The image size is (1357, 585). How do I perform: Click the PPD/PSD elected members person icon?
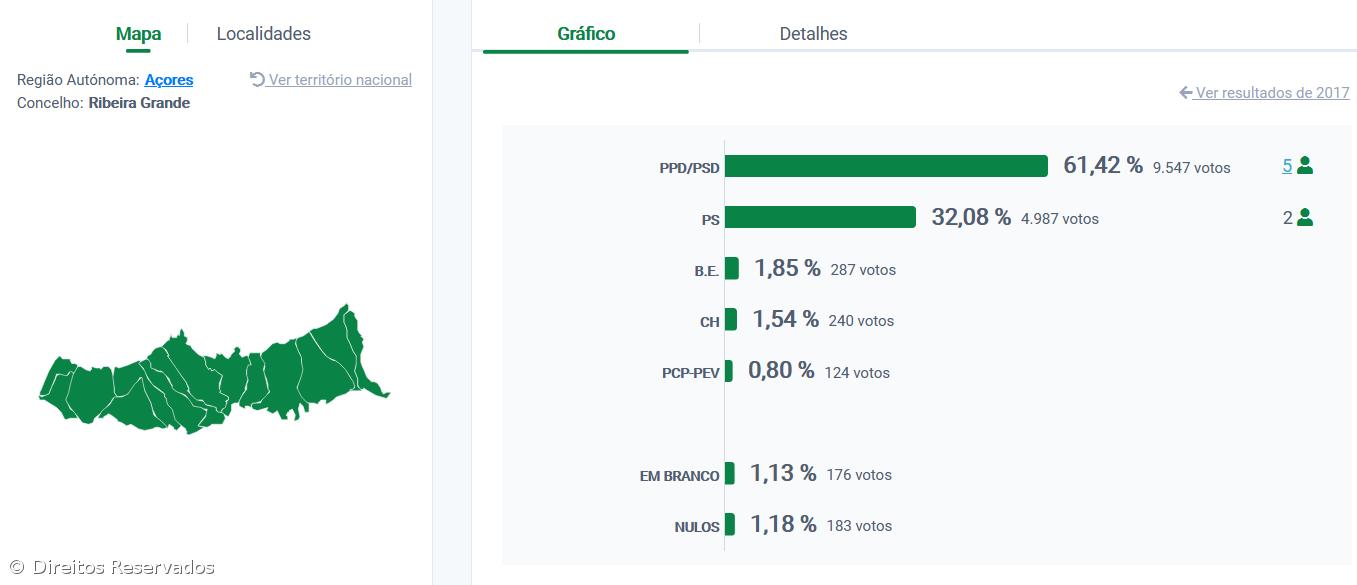pos(1304,166)
